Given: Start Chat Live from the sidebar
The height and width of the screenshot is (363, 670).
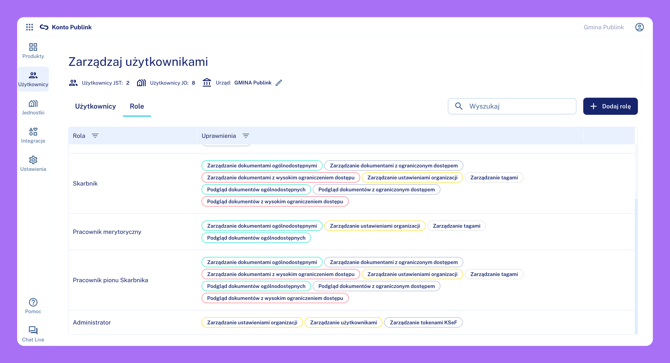Looking at the screenshot, I should (x=33, y=334).
